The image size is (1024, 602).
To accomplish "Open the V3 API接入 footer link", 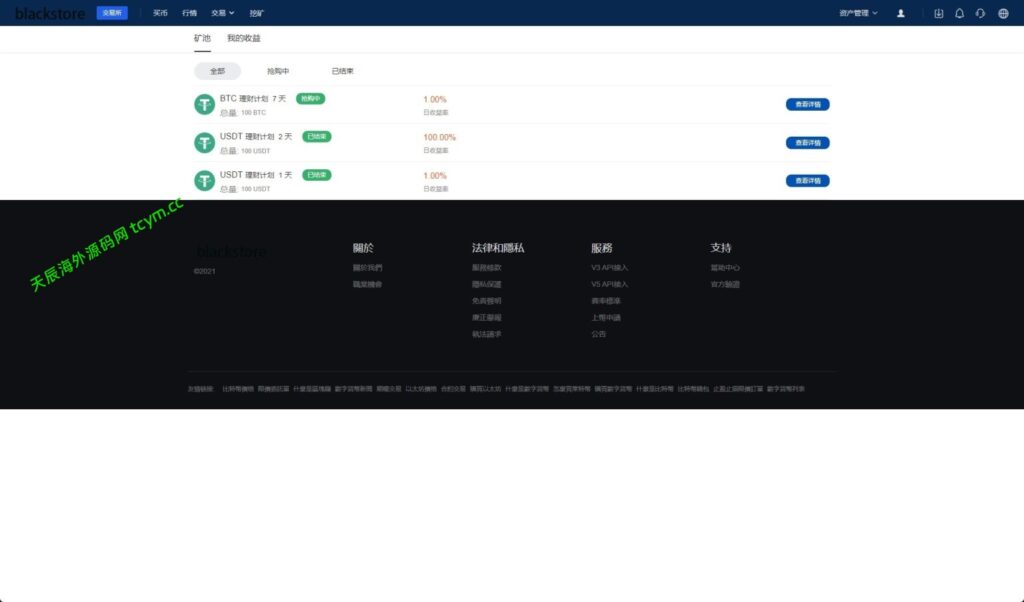I will tap(609, 268).
